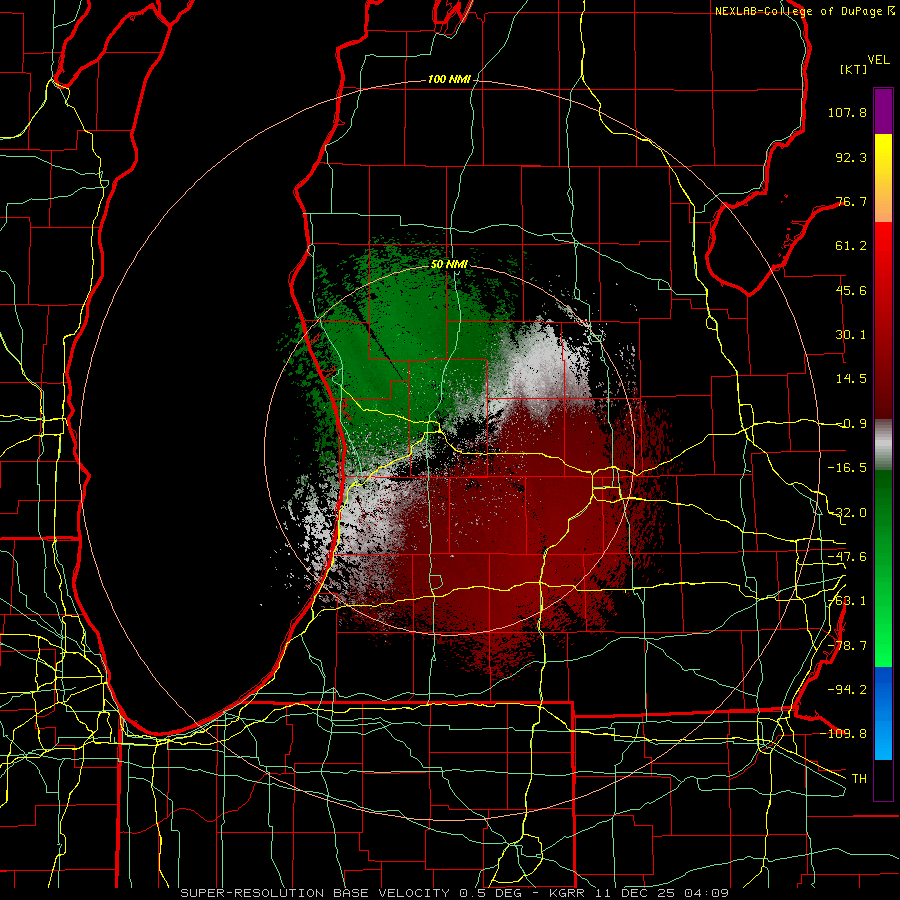The width and height of the screenshot is (900, 900).
Task: Click the 76.7 legend value
Action: pos(851,201)
